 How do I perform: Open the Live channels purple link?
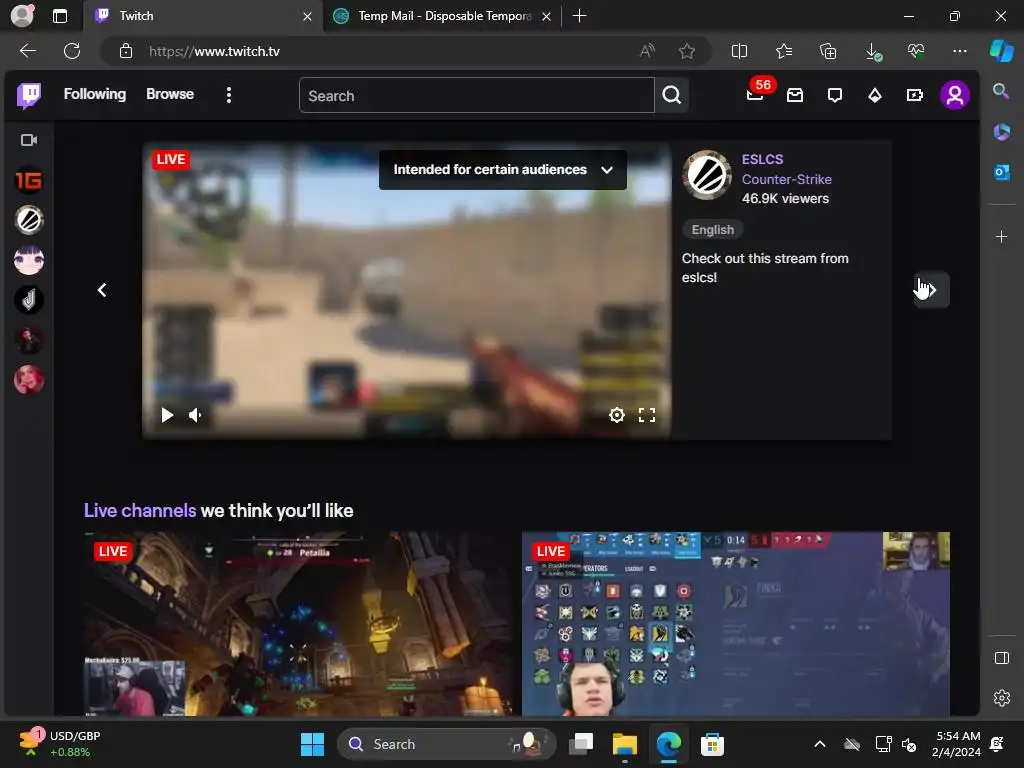tap(140, 511)
